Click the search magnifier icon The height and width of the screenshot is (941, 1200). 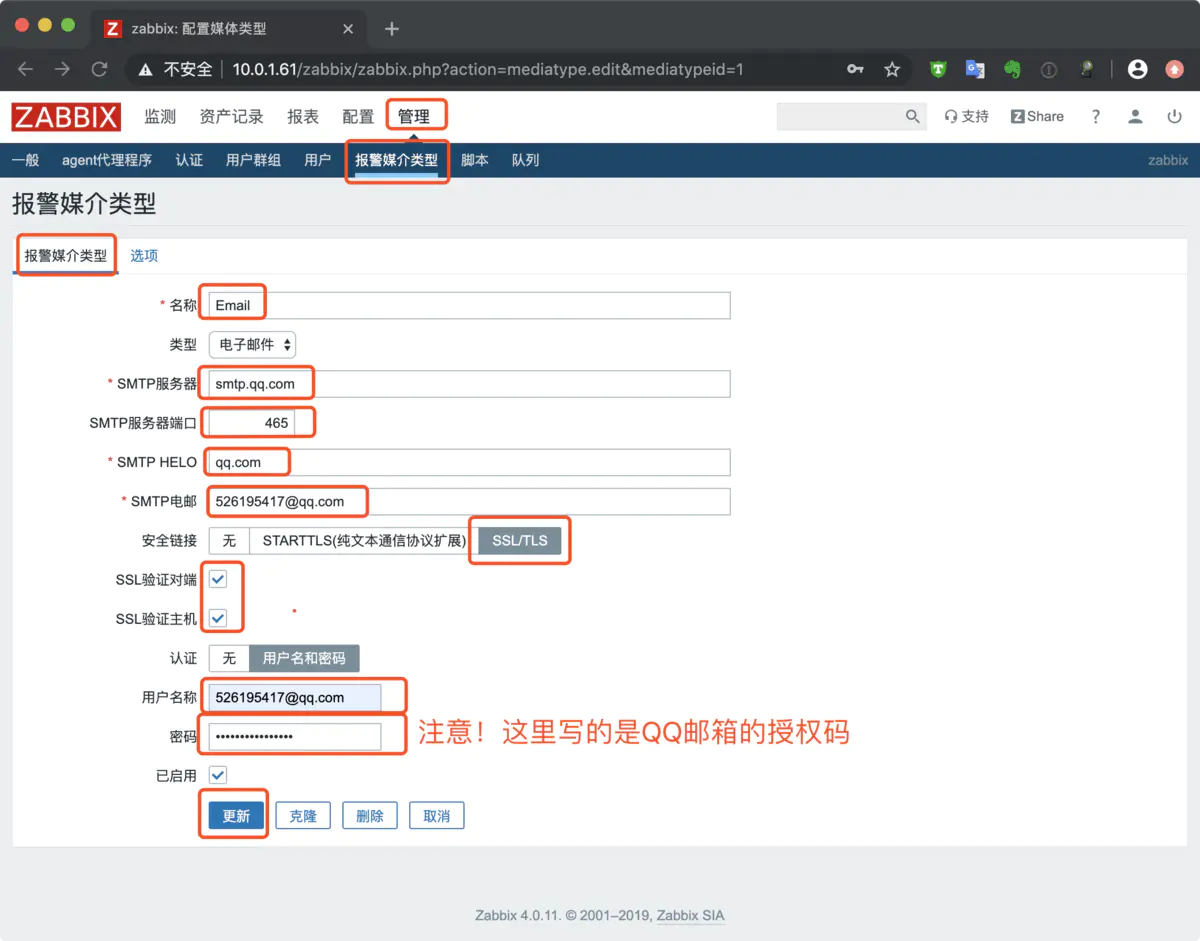912,116
